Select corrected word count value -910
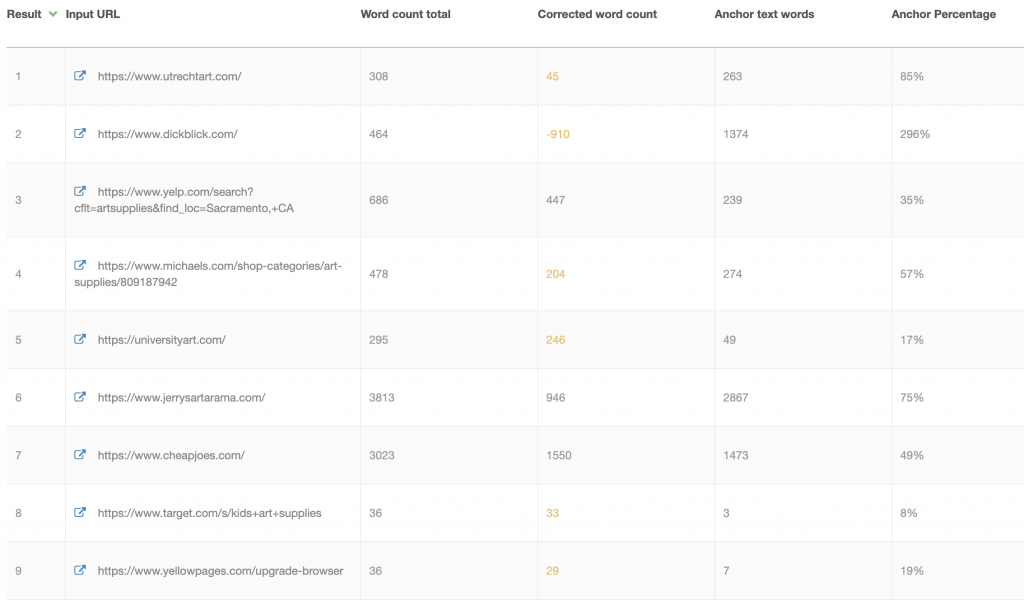Screen dimensions: 1024x600 tap(558, 134)
